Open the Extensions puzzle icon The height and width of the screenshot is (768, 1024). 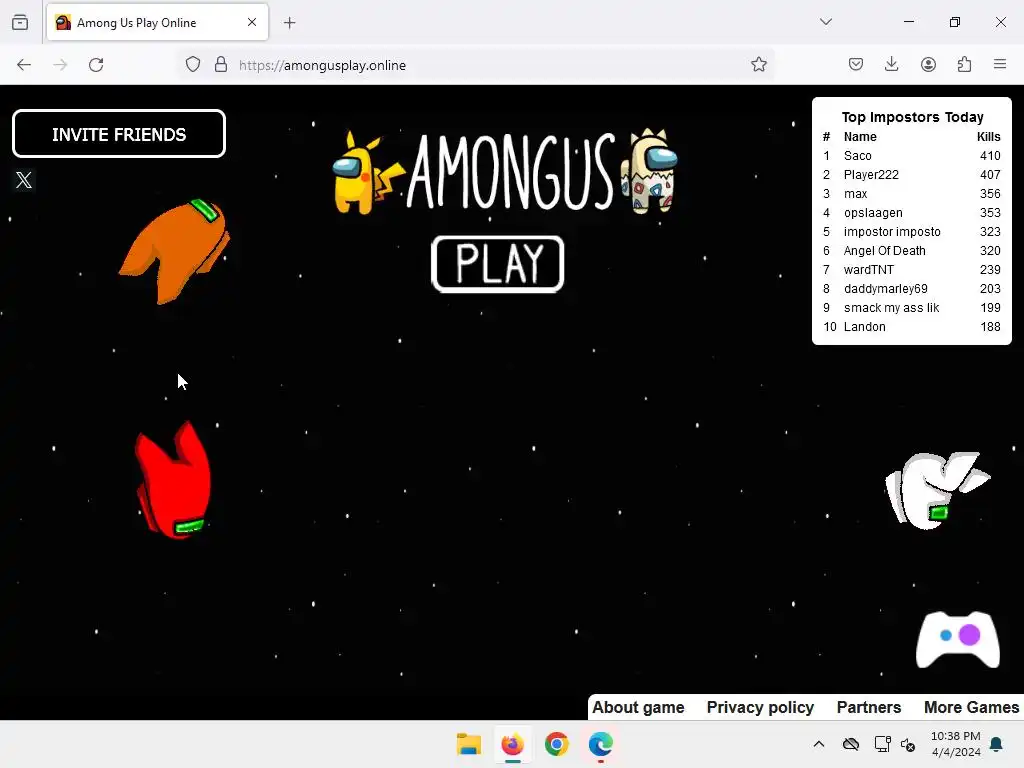coord(964,65)
